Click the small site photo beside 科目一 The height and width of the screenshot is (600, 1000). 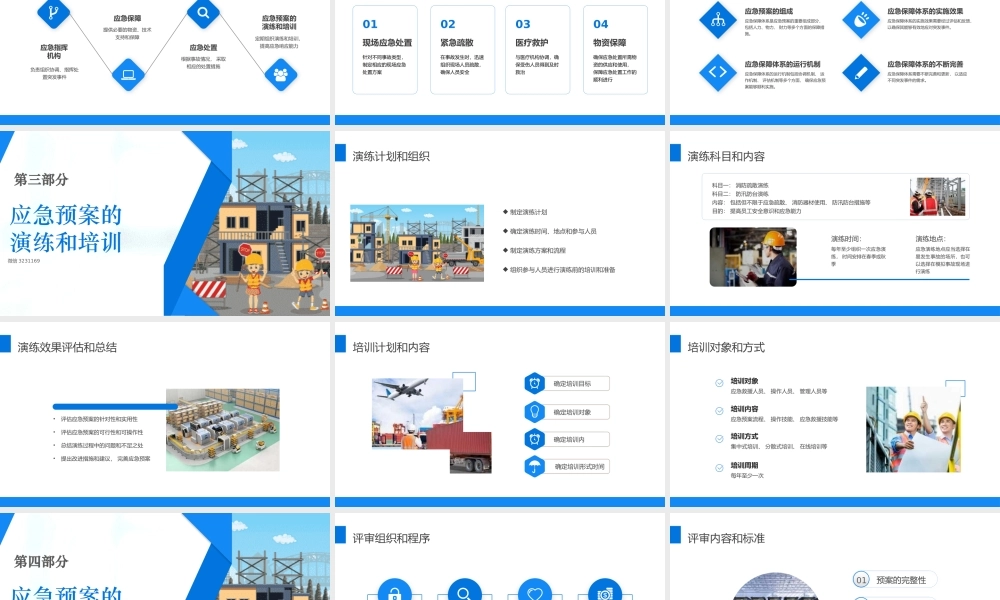938,196
